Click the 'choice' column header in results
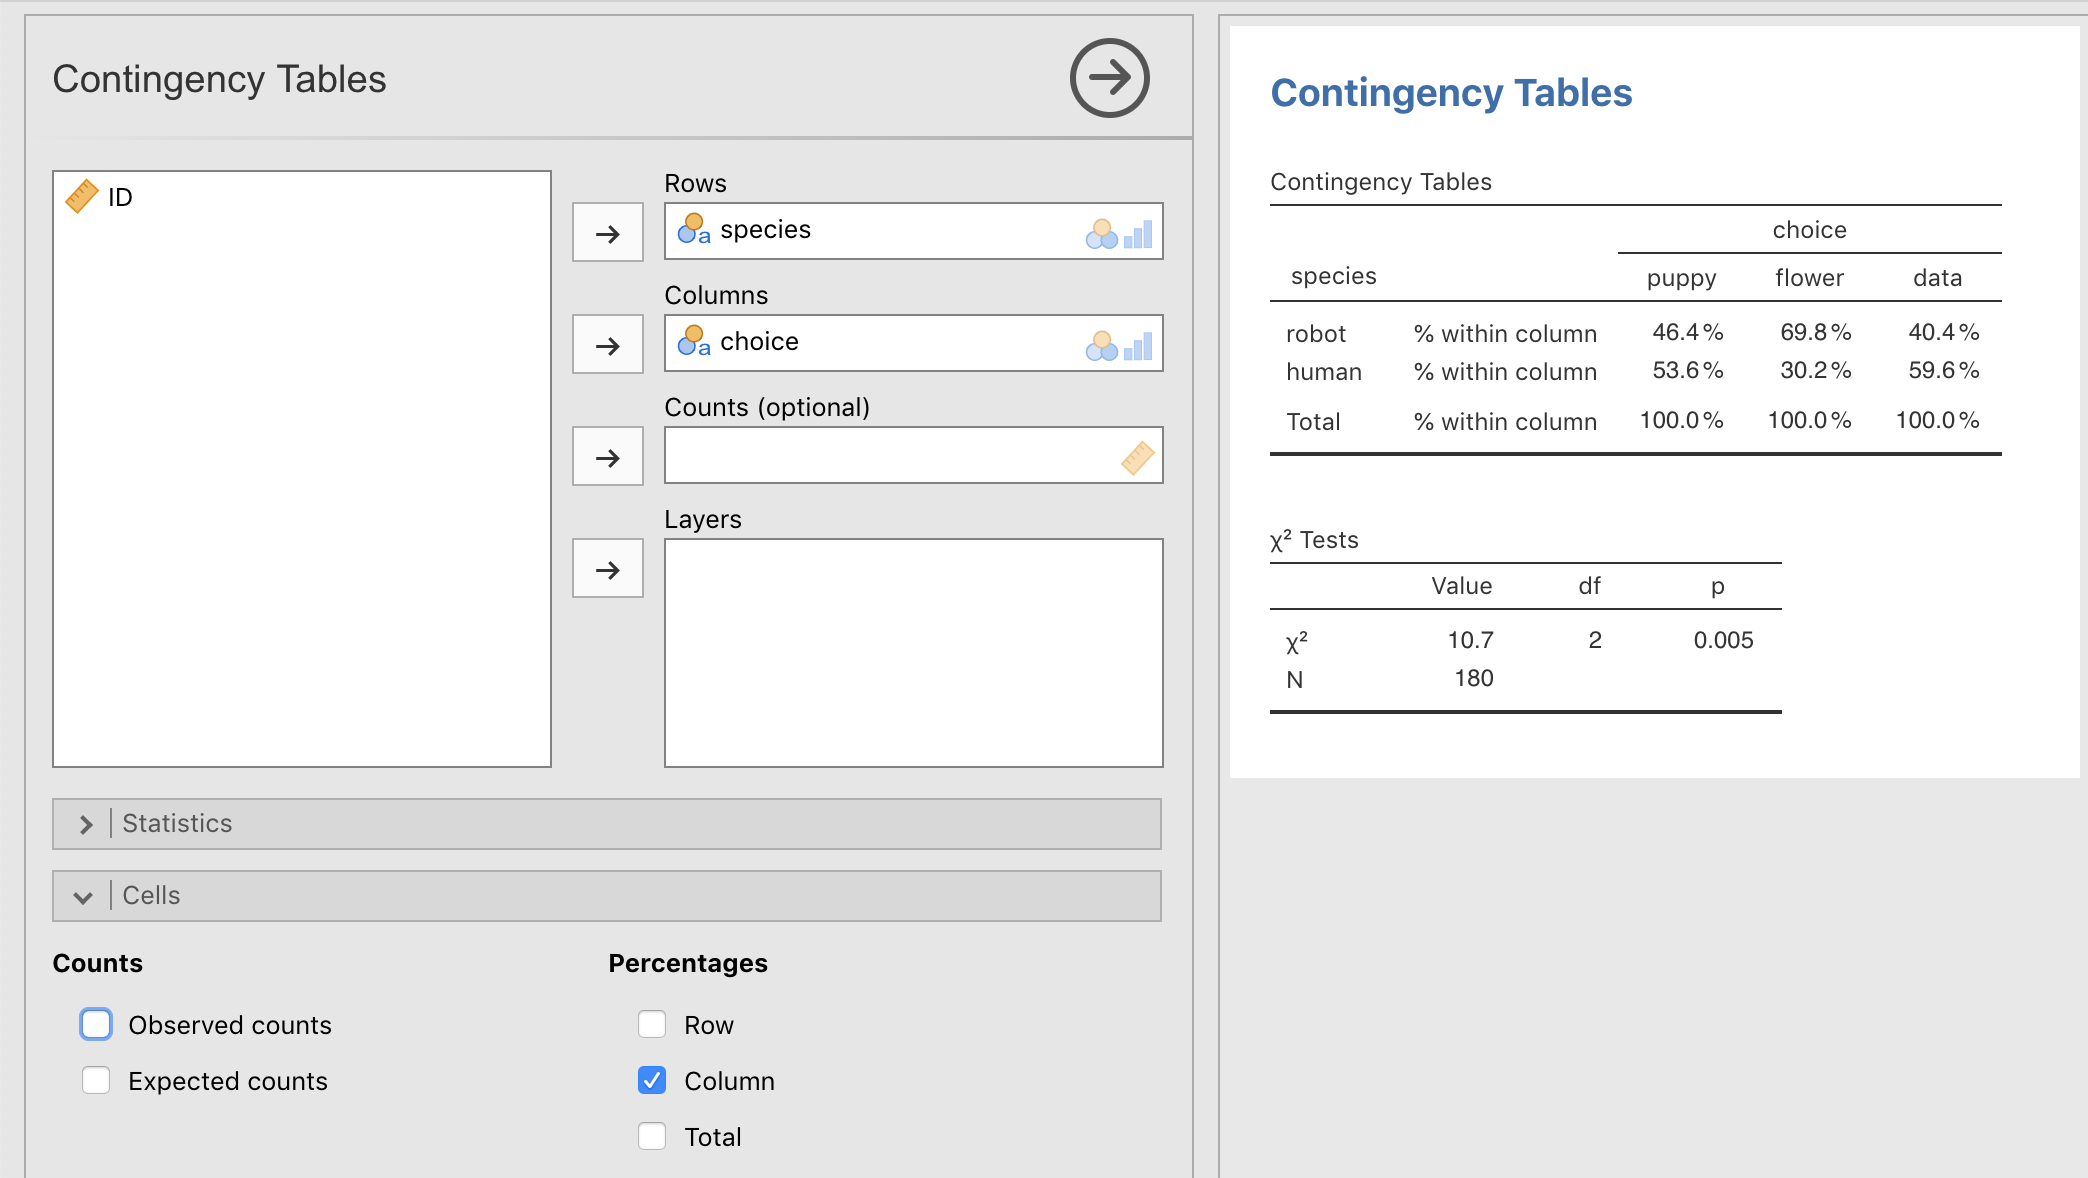 tap(1809, 230)
